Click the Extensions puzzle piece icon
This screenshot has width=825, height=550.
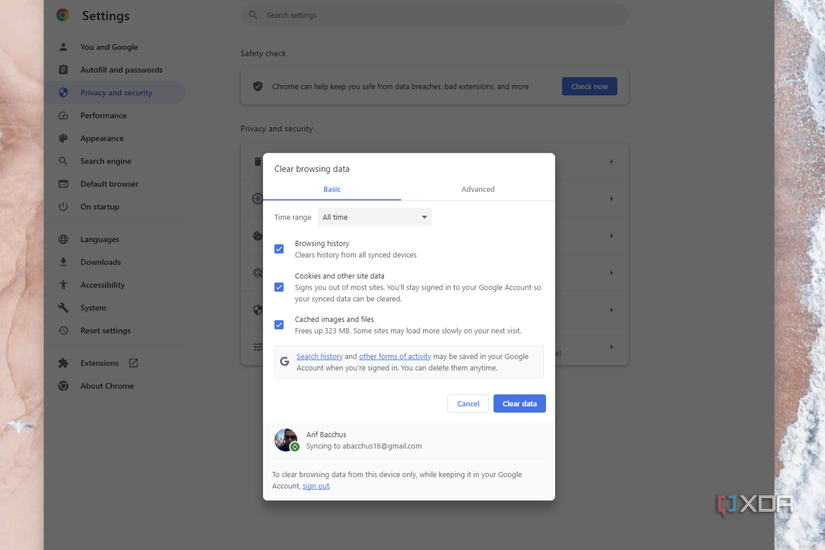(63, 363)
